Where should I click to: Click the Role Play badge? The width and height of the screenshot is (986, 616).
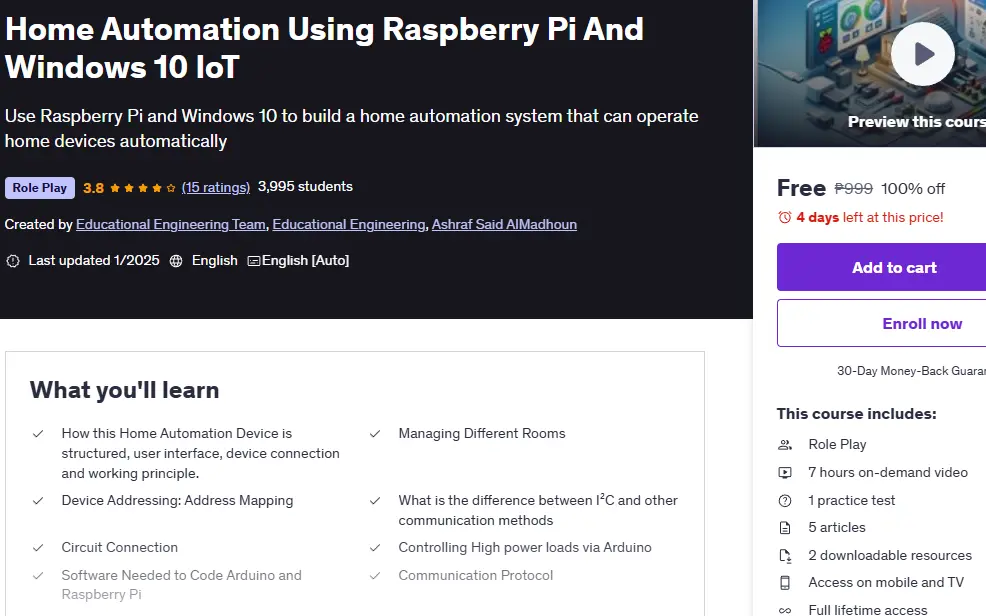tap(40, 188)
